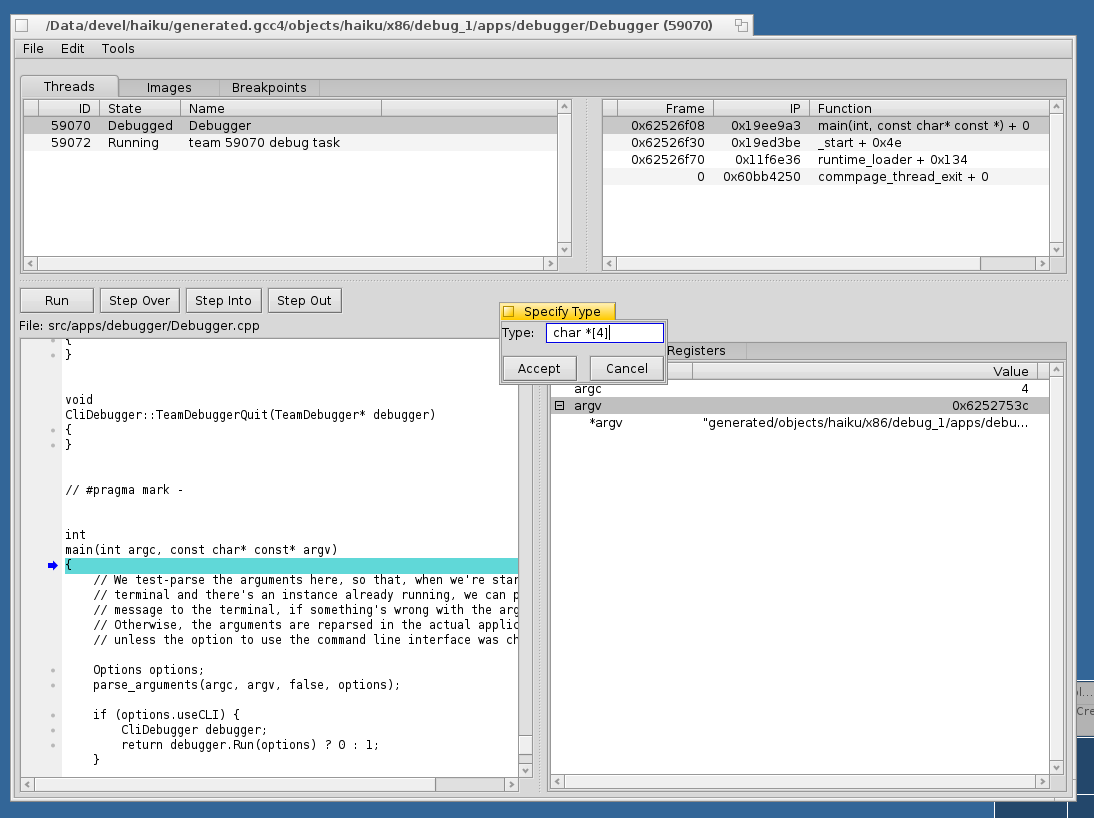Click the Step Over button
This screenshot has height=818, width=1094.
[140, 301]
